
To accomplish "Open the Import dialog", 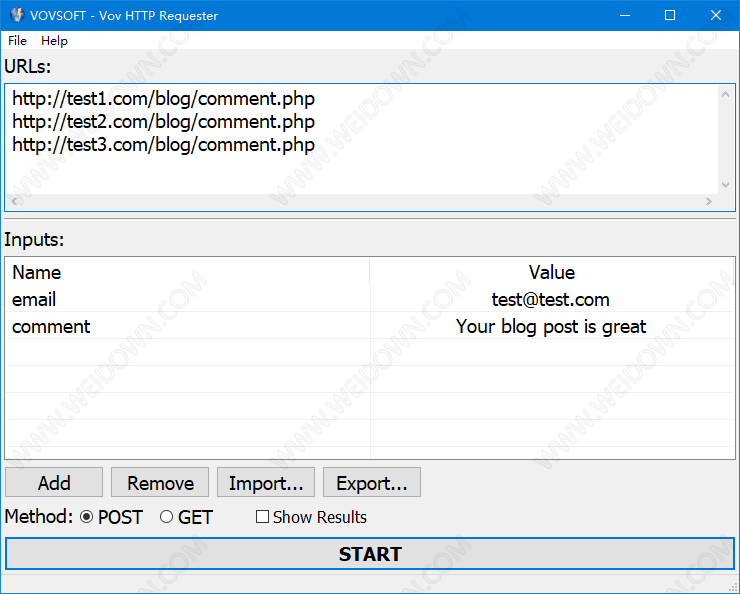I will (x=266, y=483).
